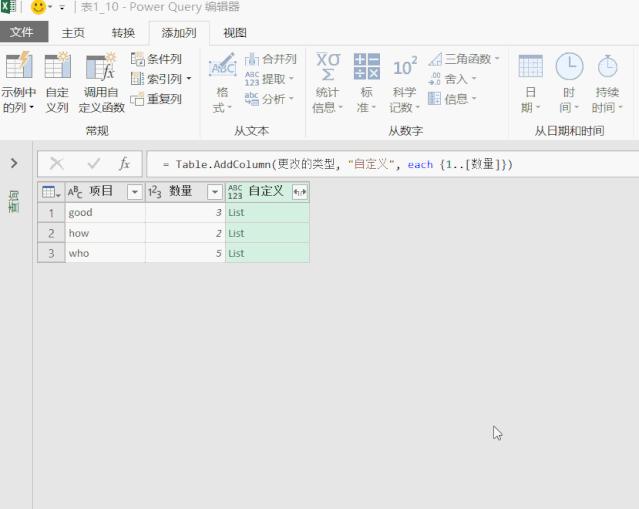Open the 信息 information dropdown

click(x=452, y=99)
